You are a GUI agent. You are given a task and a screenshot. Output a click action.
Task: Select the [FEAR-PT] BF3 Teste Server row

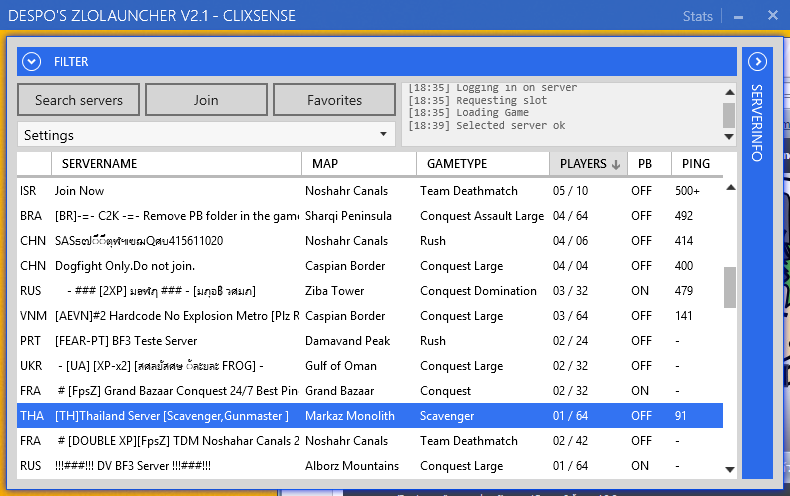(x=370, y=341)
